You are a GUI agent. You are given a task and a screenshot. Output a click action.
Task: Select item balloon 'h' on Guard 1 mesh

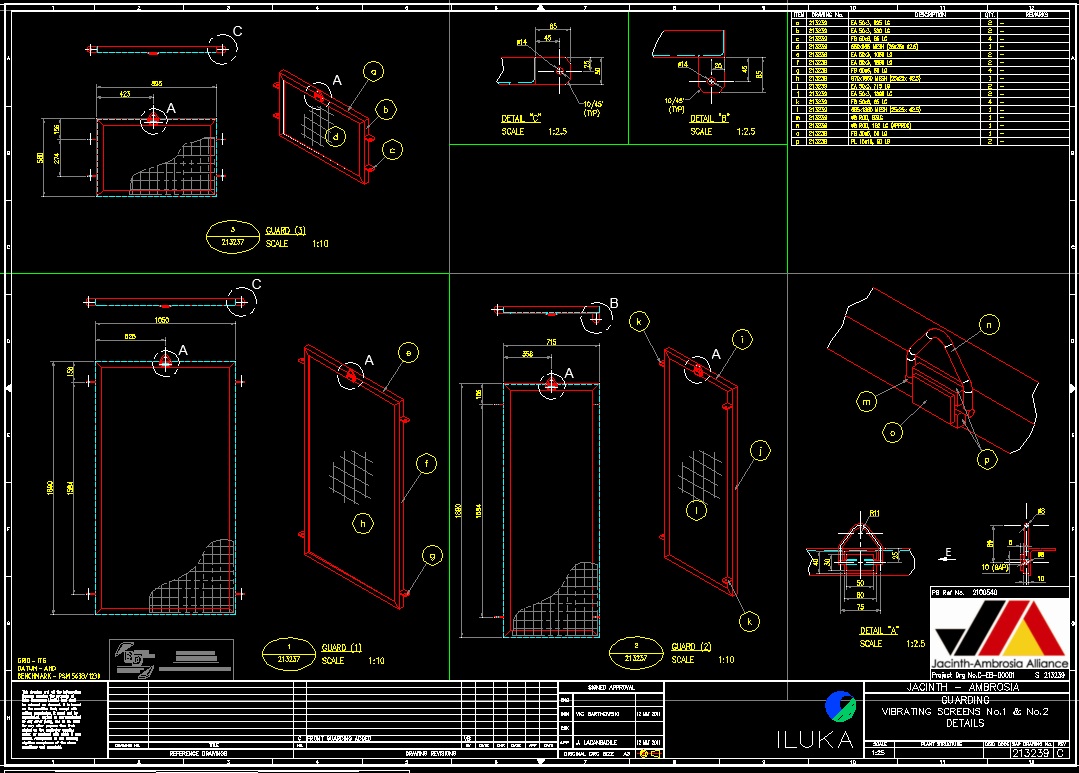(361, 522)
